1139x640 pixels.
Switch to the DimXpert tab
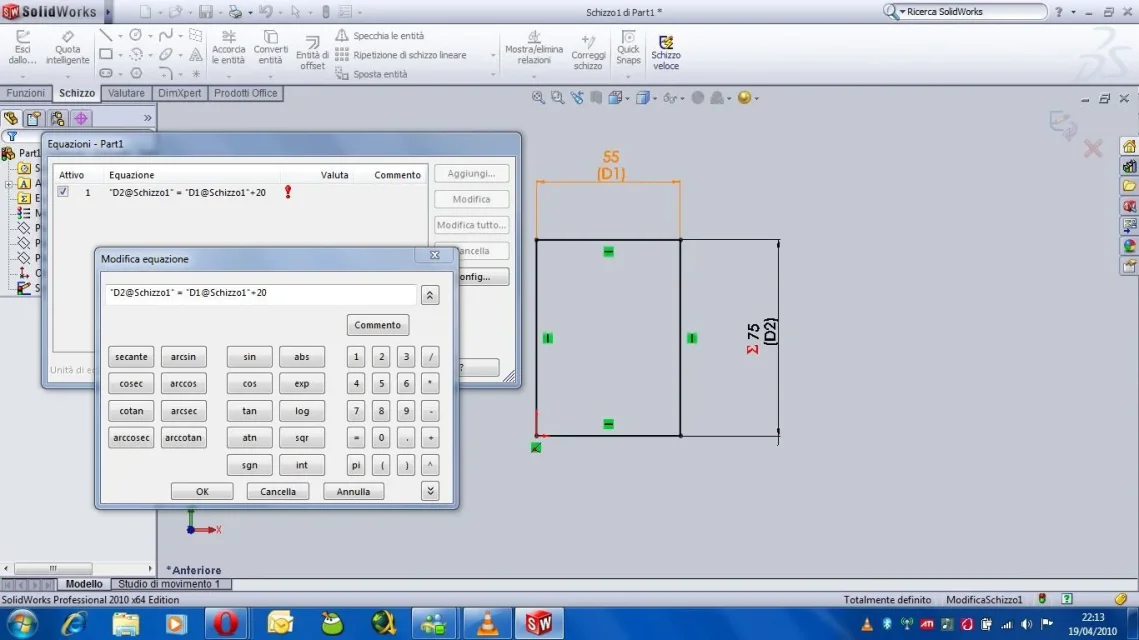pyautogui.click(x=179, y=93)
